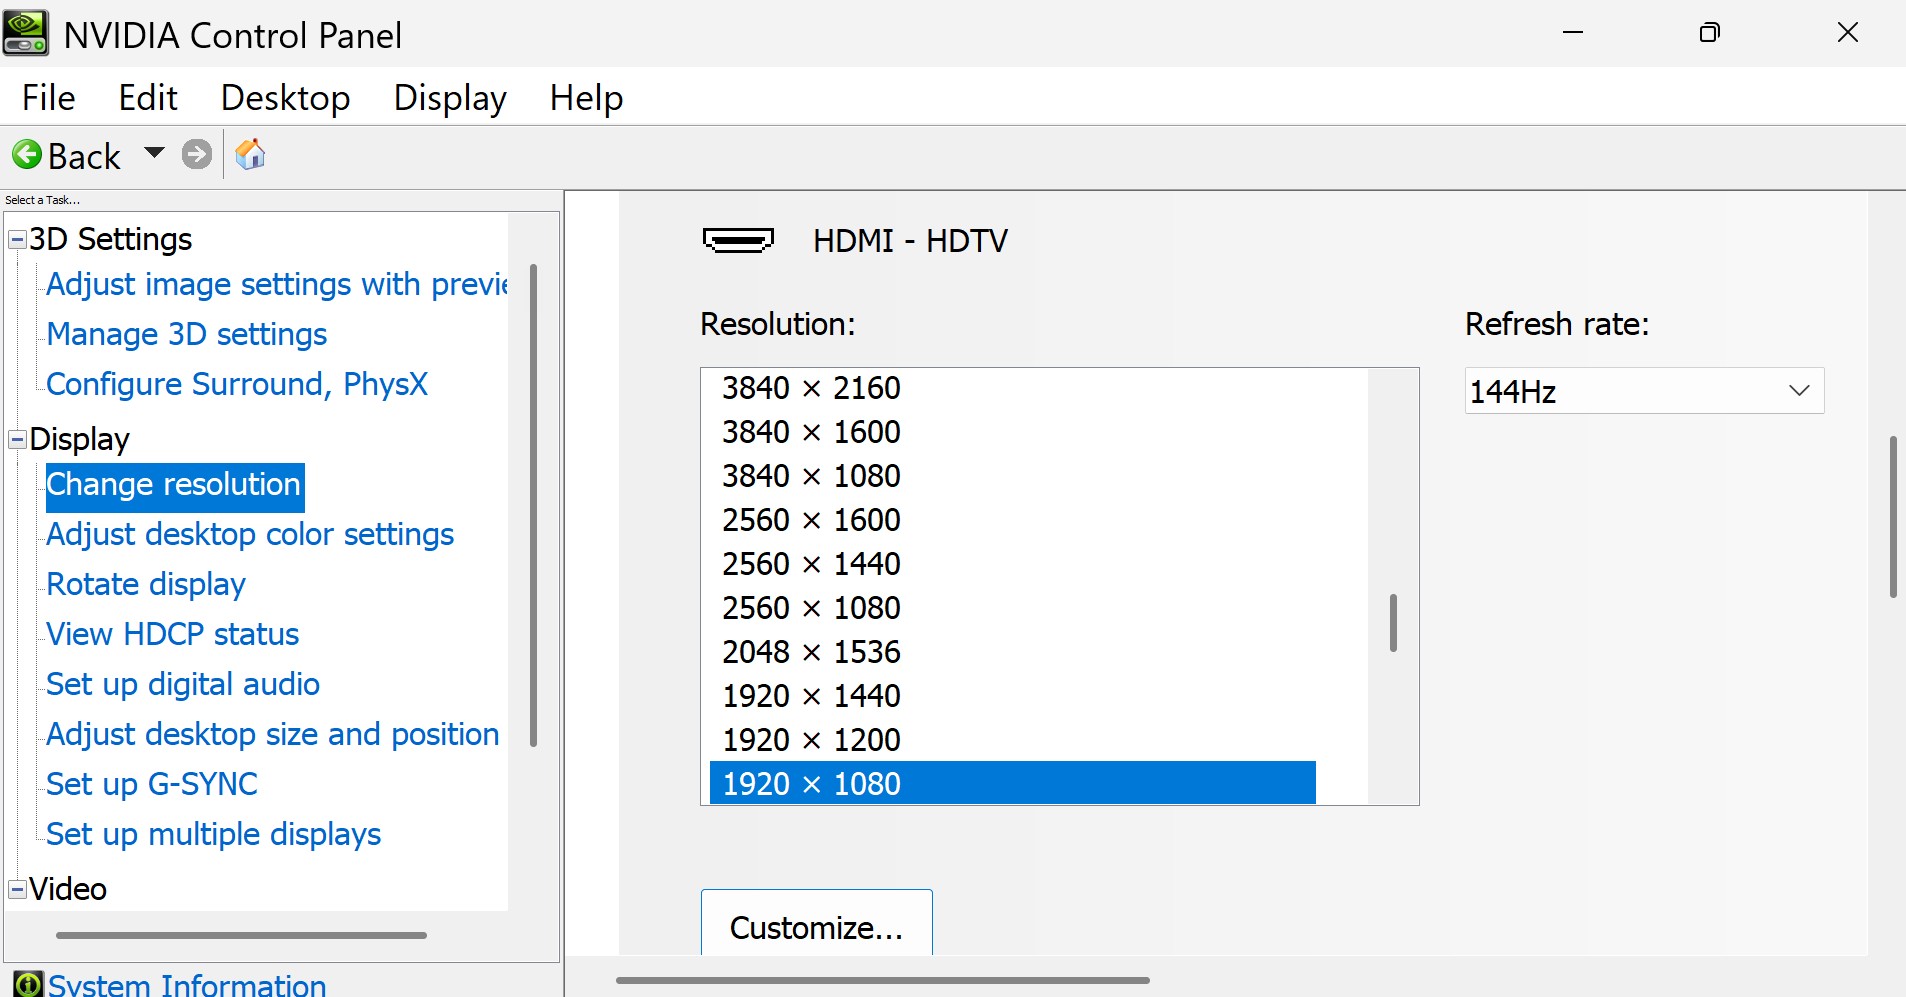Open Adjust image settings with preview

277,285
